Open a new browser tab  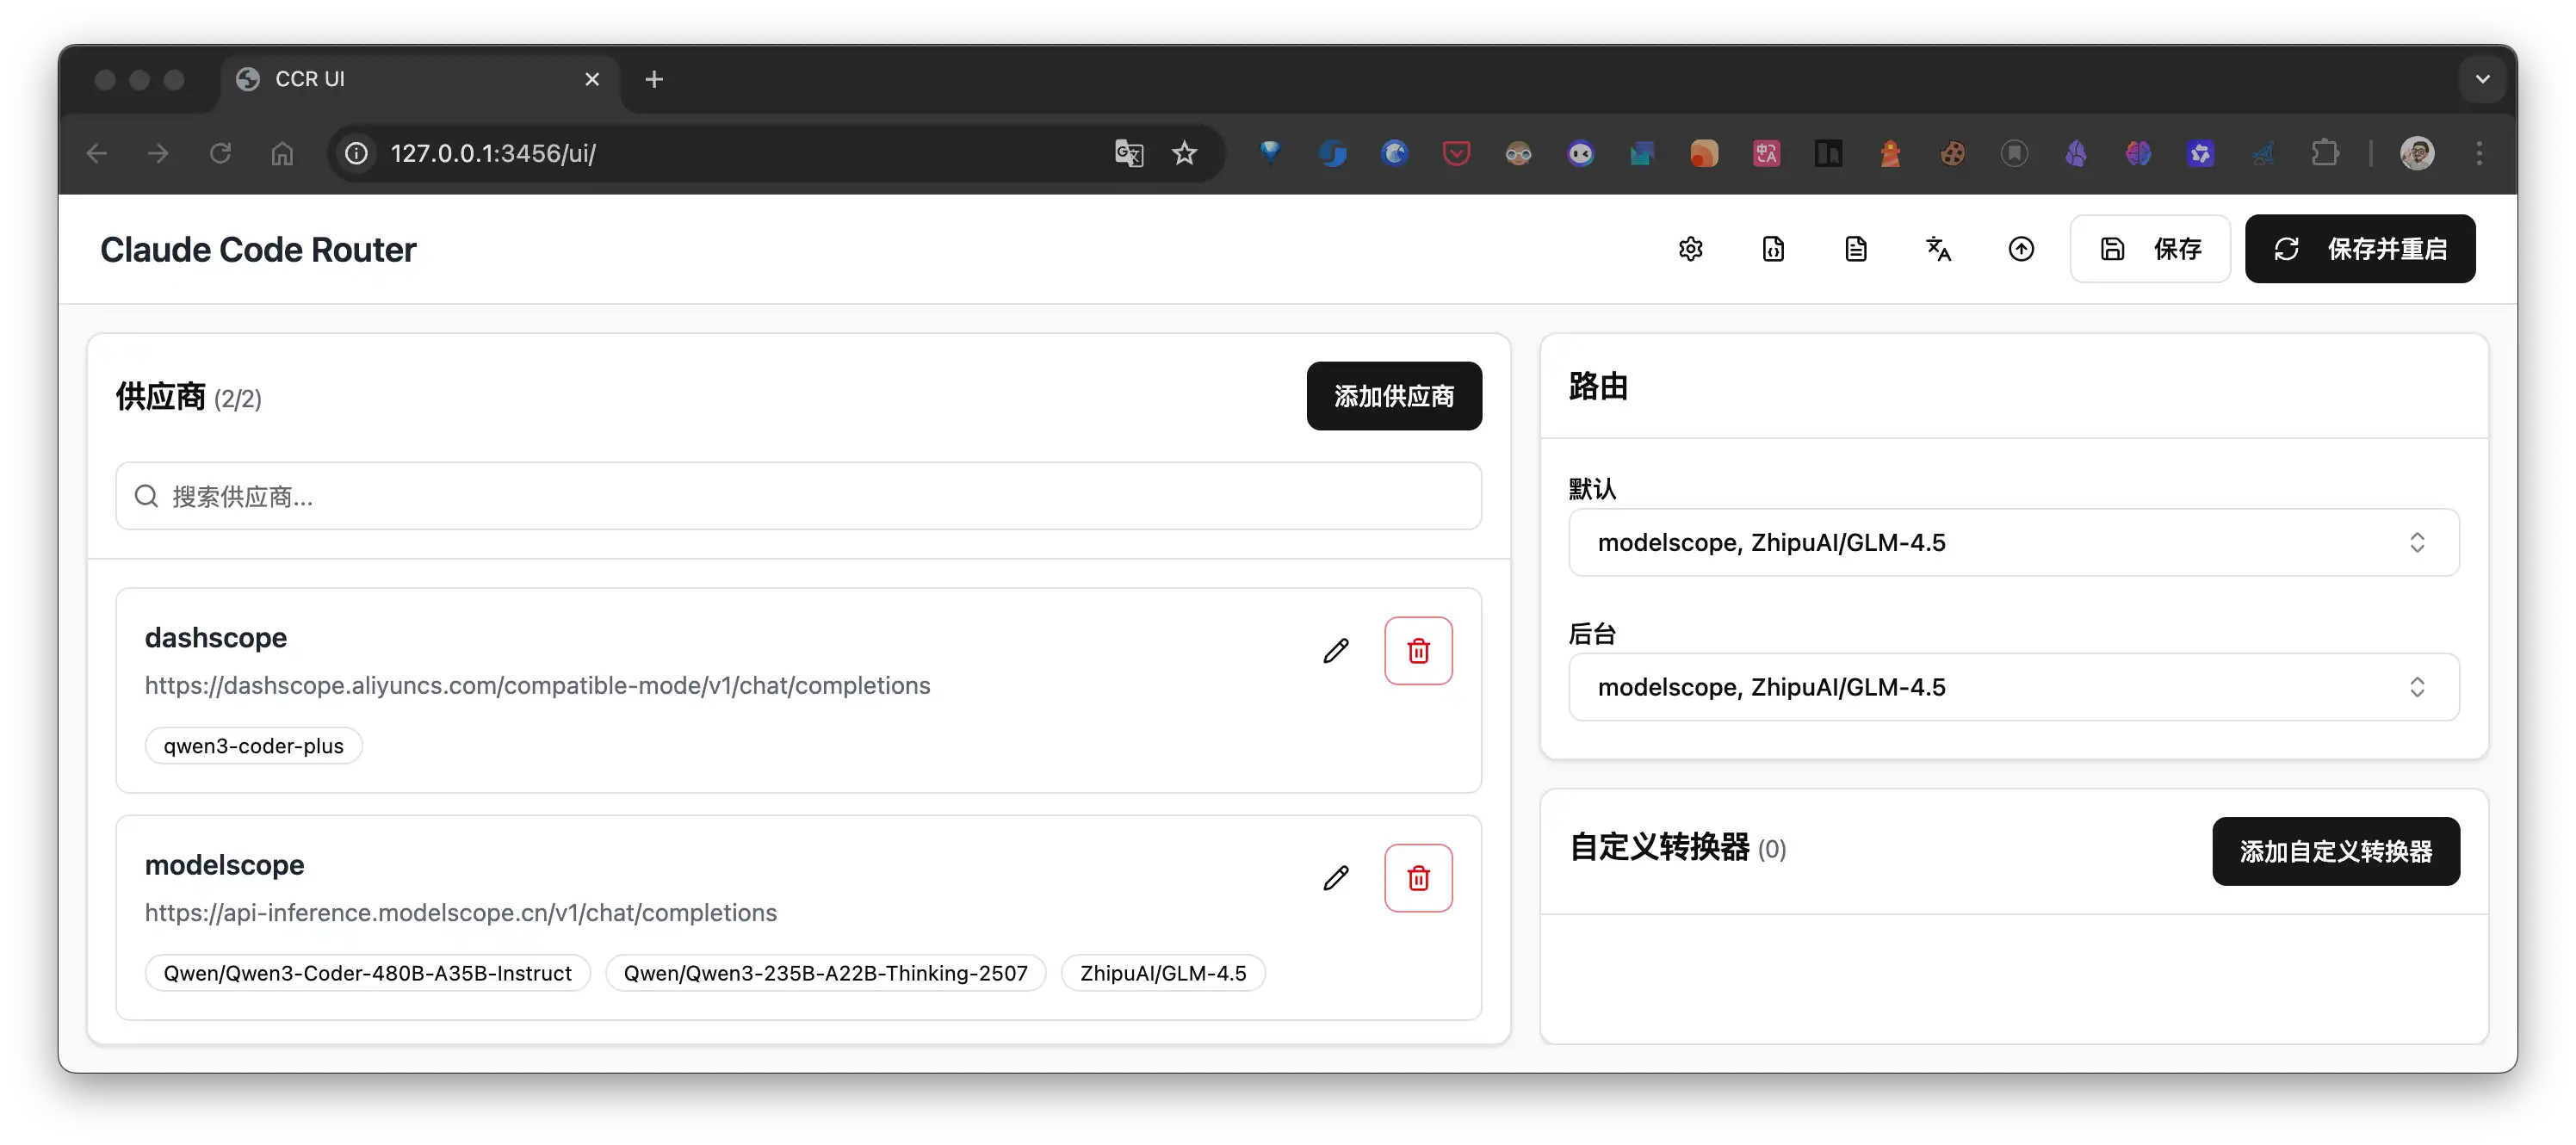(x=654, y=79)
